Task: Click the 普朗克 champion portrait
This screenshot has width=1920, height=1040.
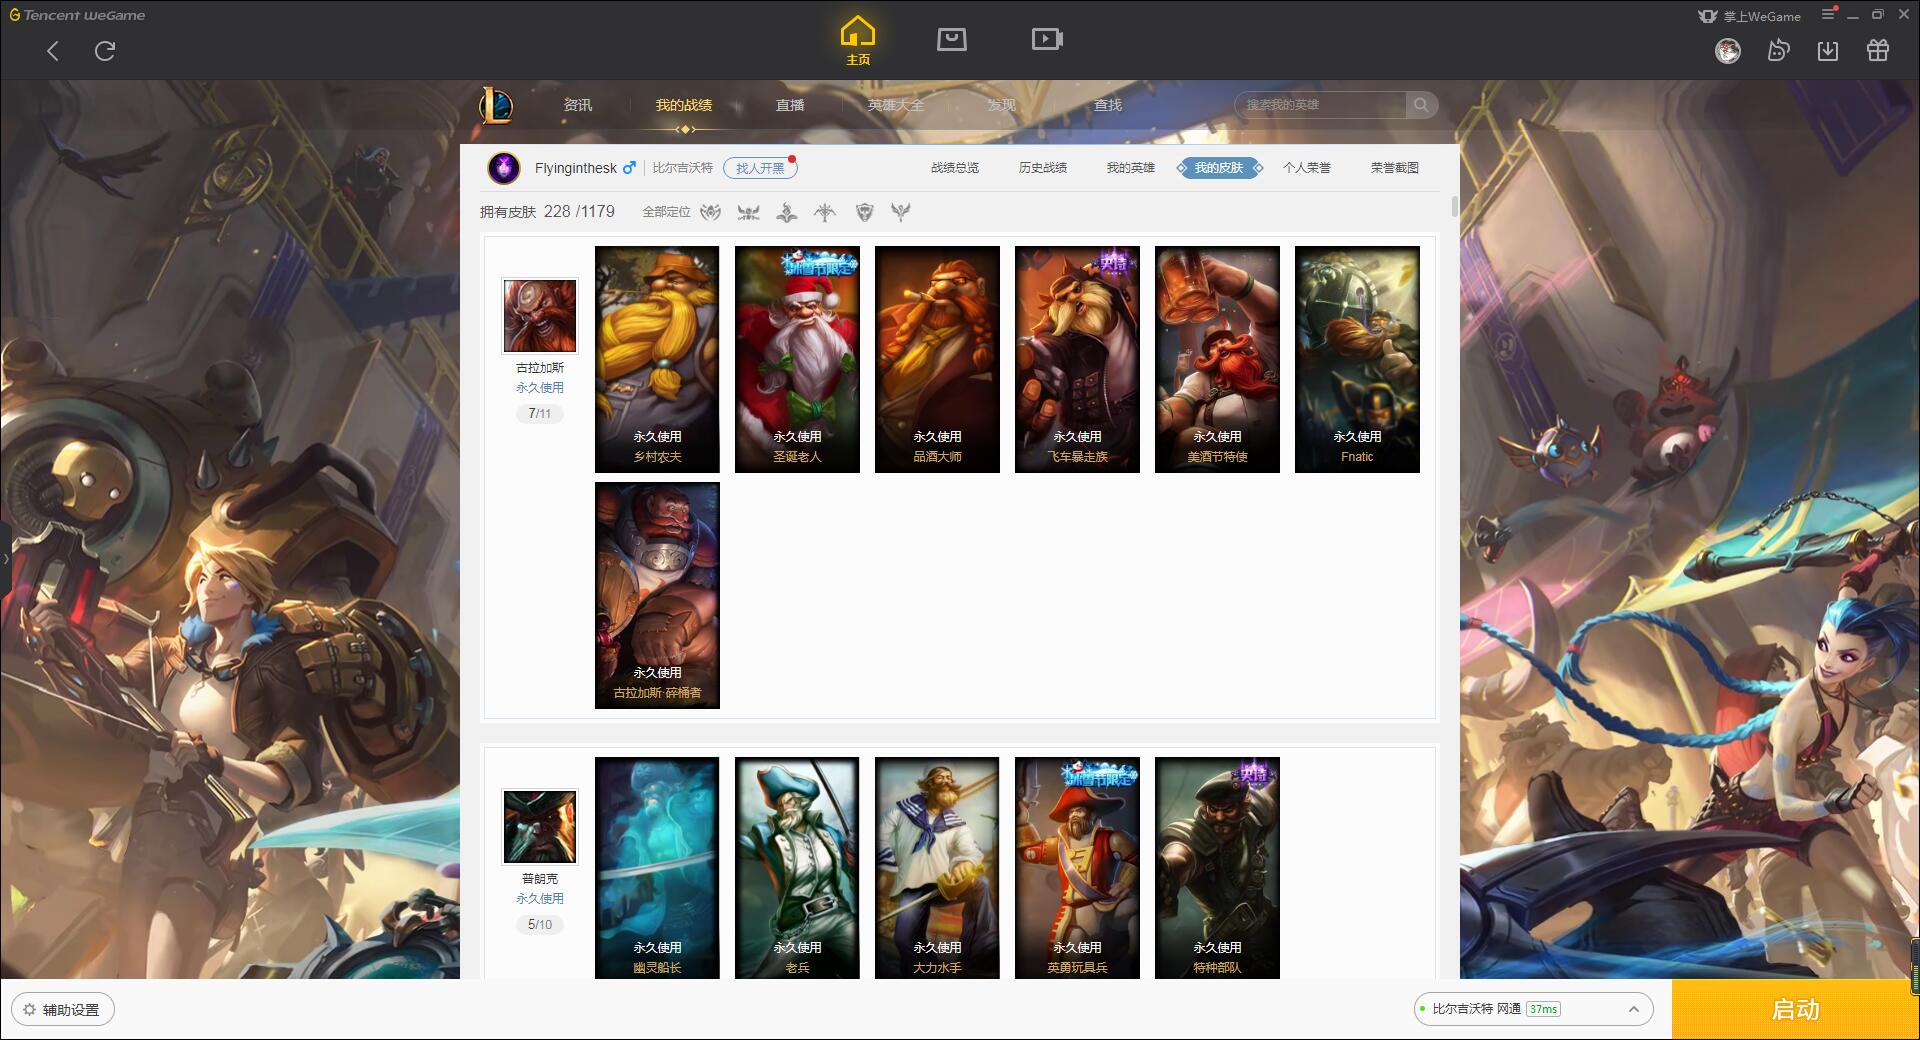Action: point(539,827)
